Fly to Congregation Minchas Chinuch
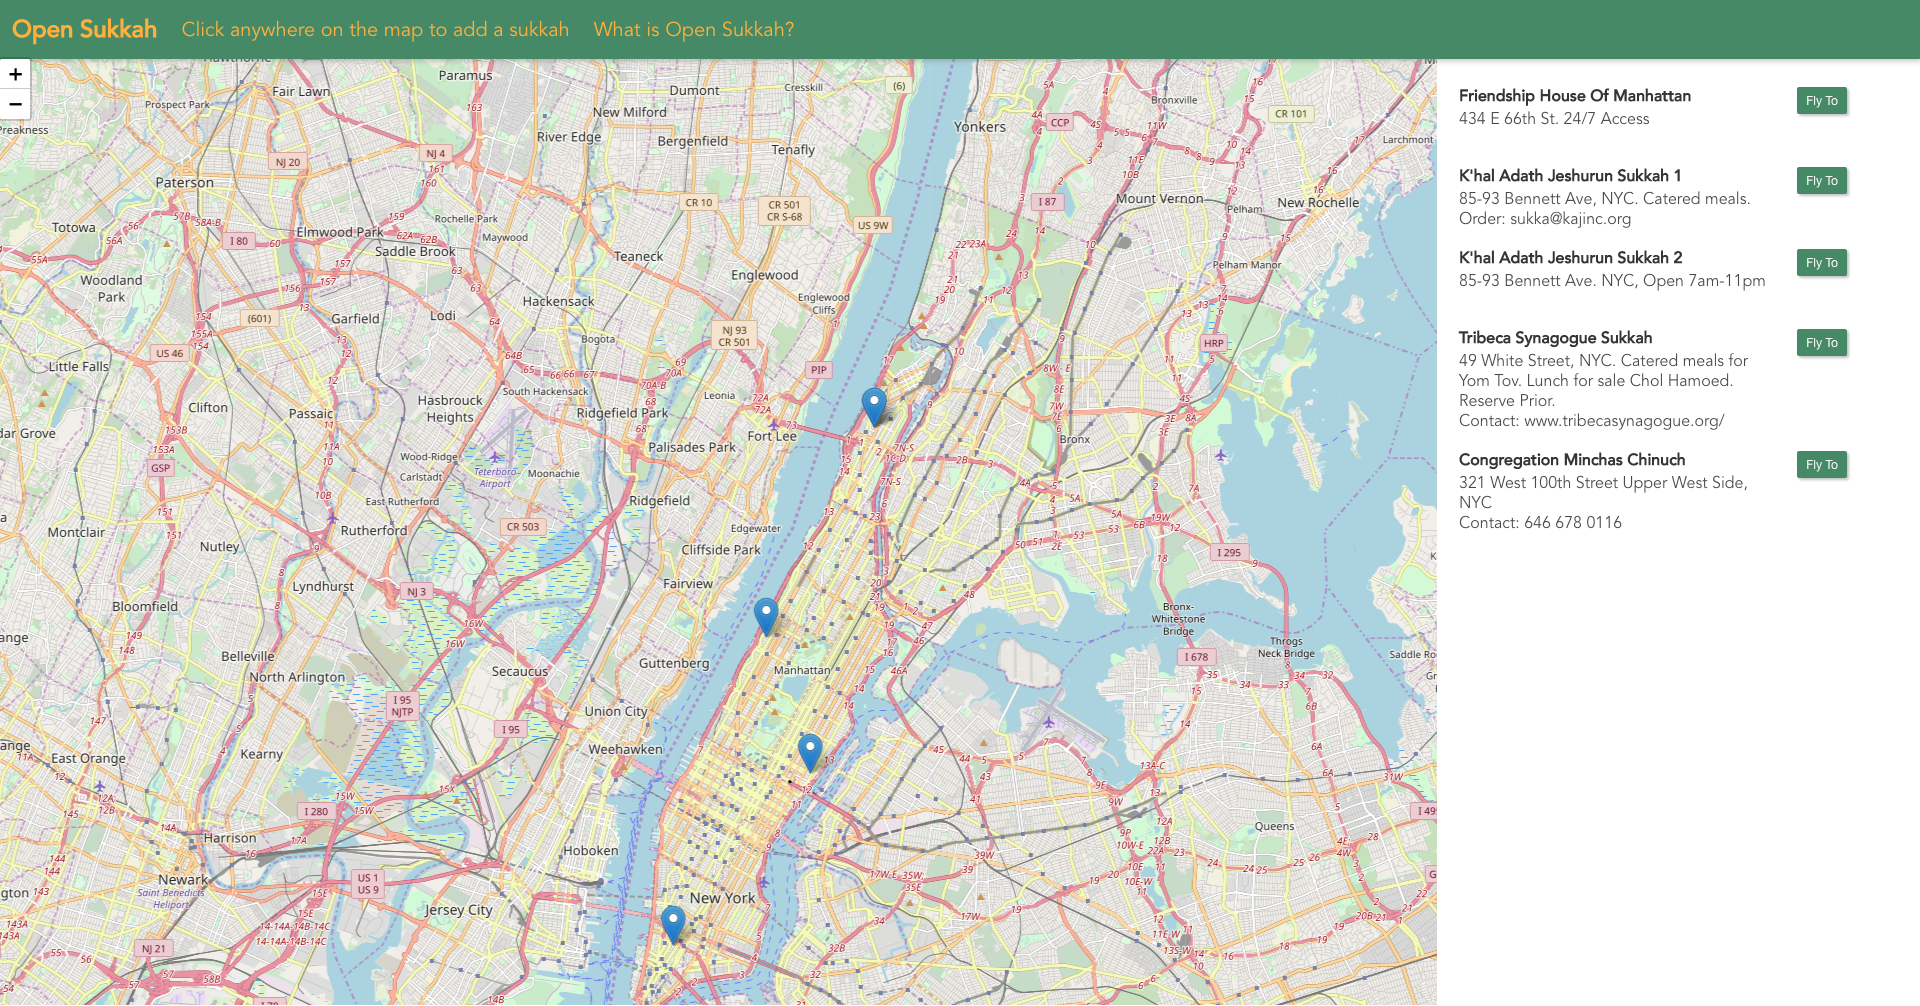Viewport: 1920px width, 1006px height. (x=1821, y=465)
